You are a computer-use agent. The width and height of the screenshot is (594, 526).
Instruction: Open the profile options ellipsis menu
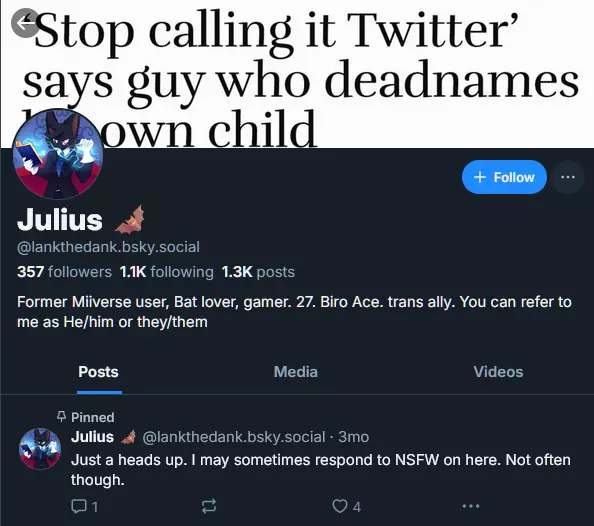tap(567, 177)
